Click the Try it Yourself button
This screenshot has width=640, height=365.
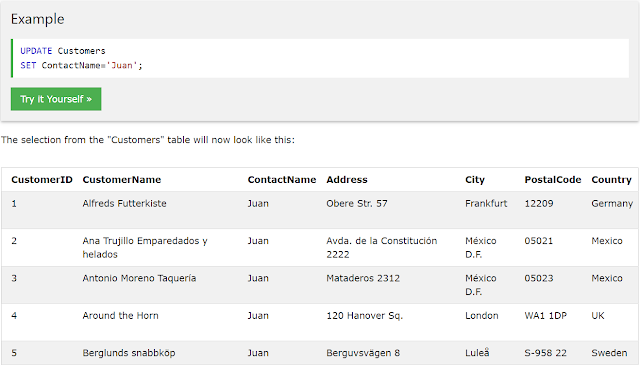pos(56,99)
